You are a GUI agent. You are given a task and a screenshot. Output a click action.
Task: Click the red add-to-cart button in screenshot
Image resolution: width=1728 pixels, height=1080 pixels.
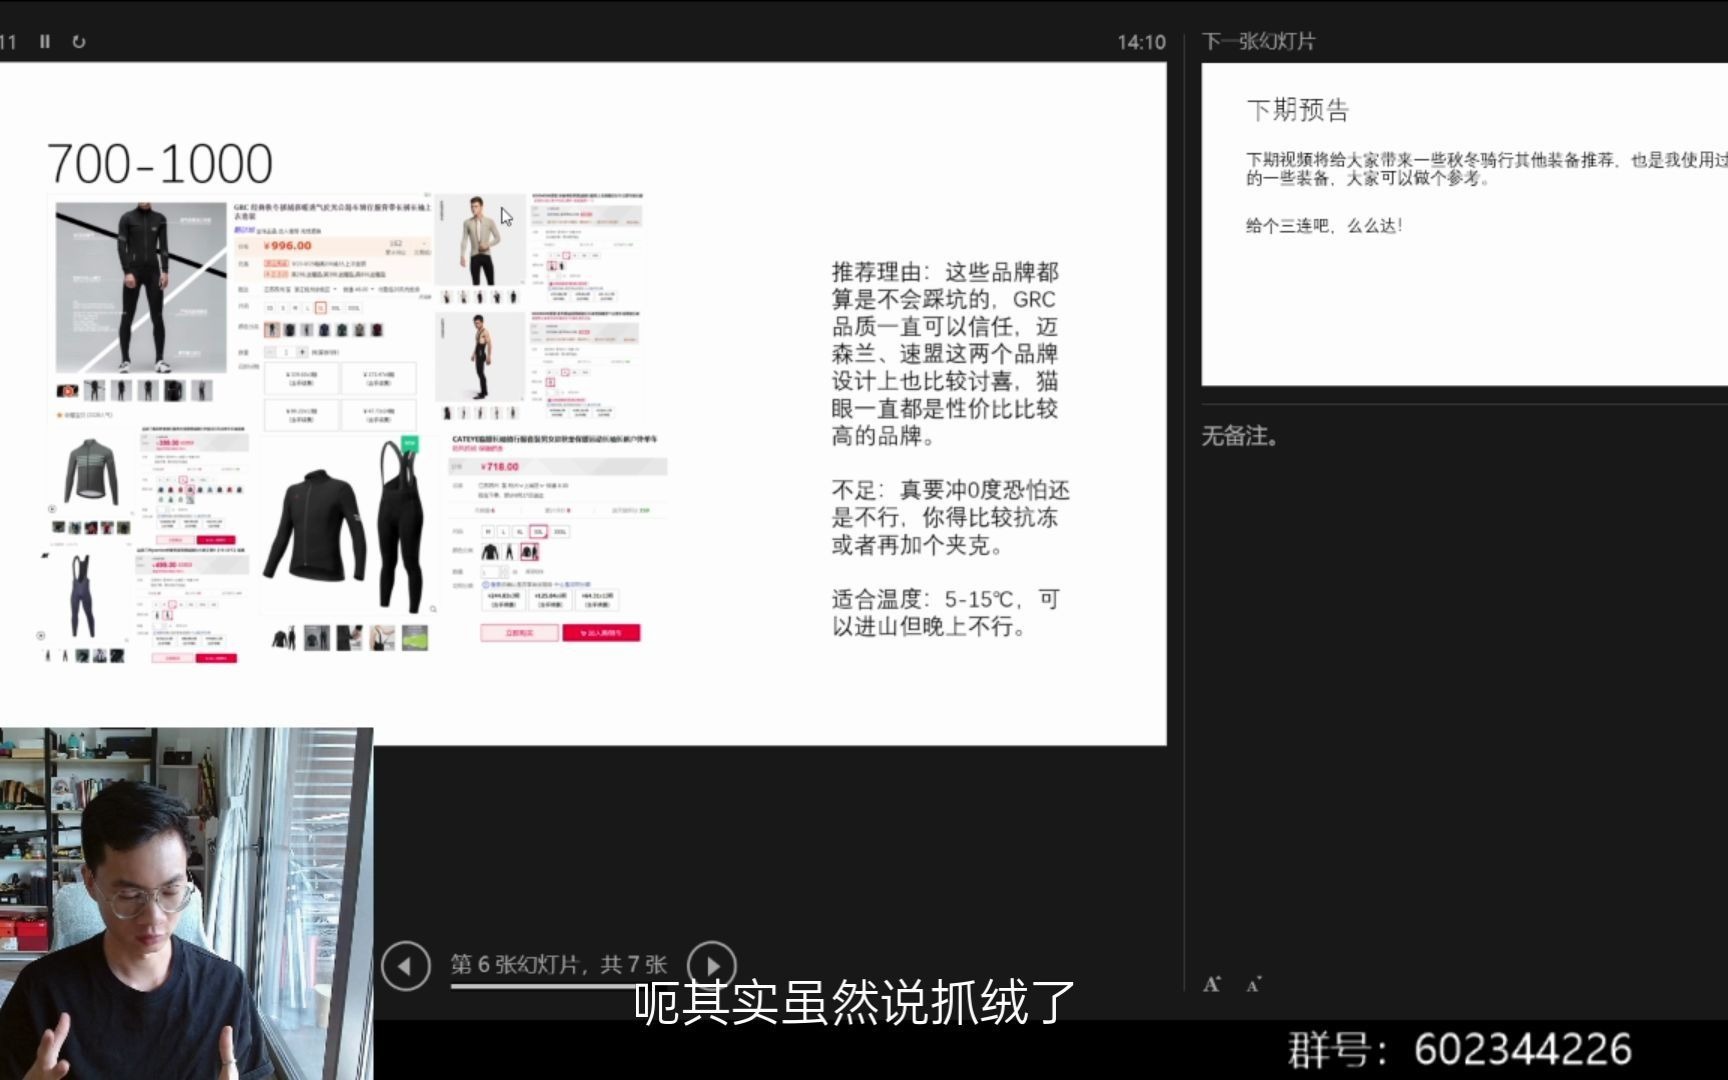tap(601, 633)
